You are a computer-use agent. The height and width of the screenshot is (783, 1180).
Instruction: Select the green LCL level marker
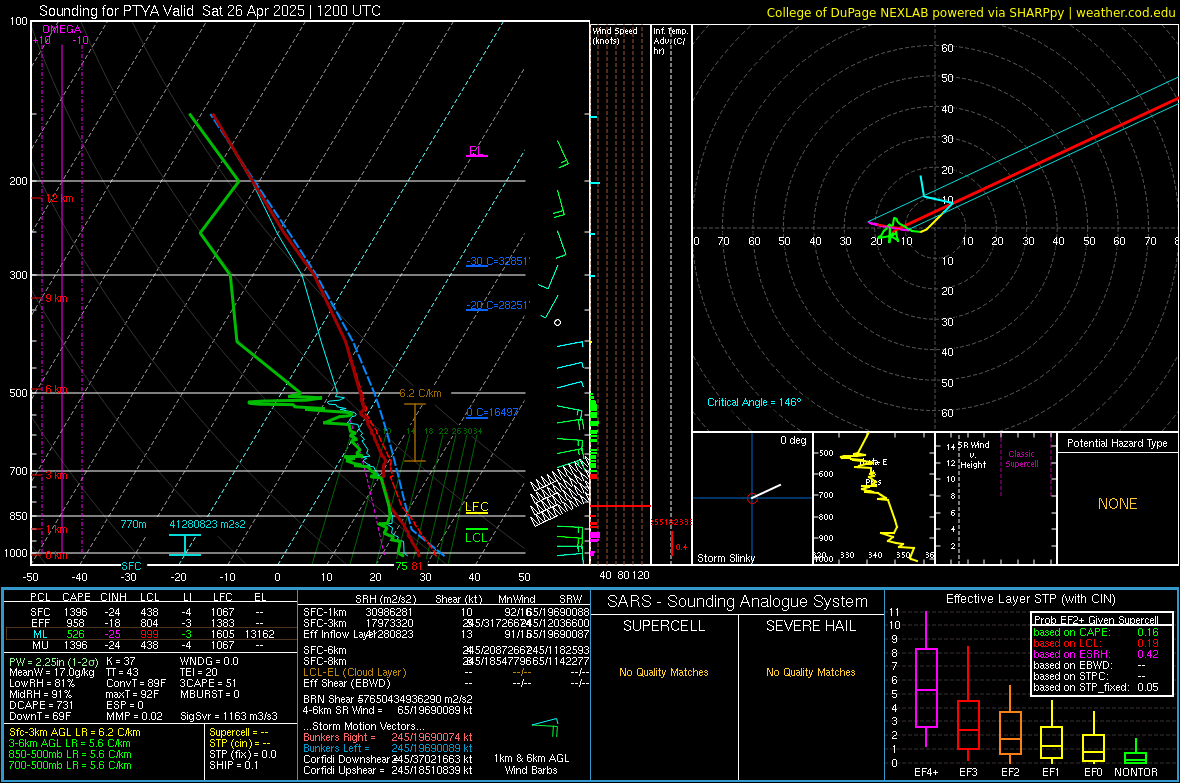476,537
